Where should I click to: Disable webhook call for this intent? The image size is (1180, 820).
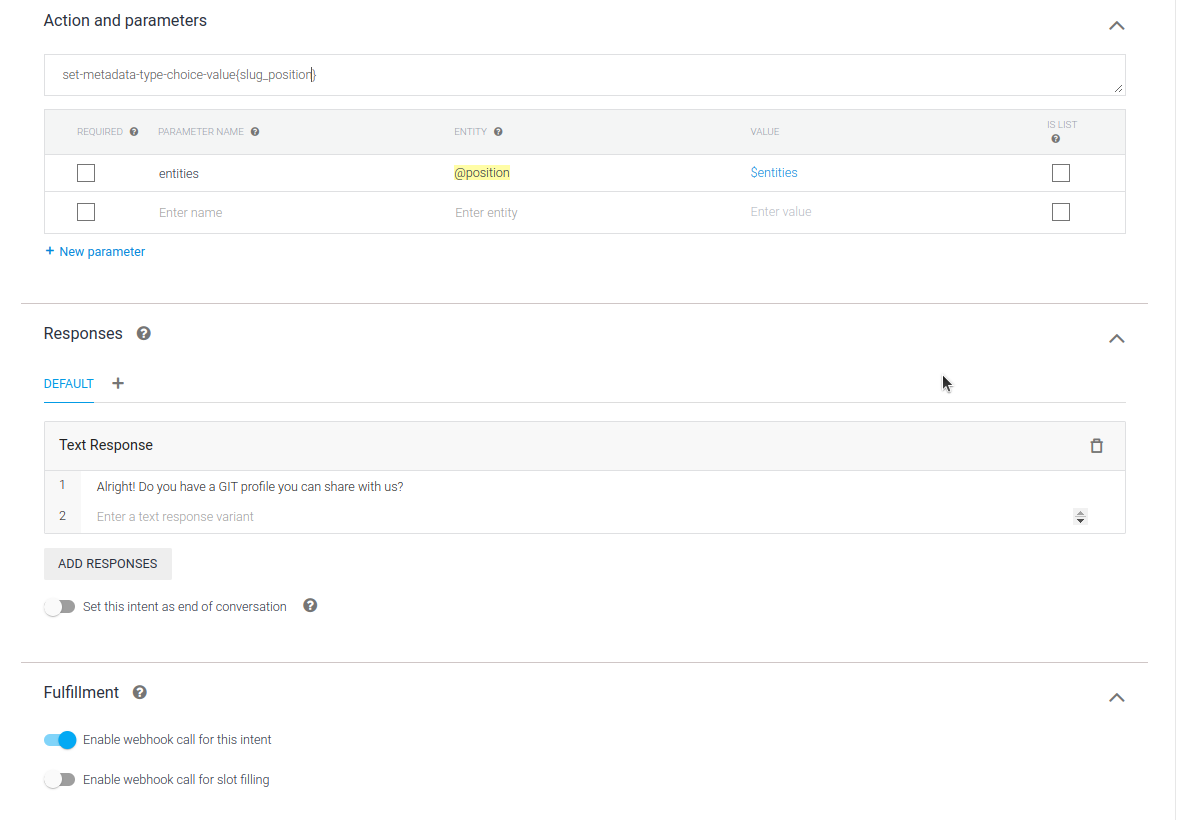60,740
